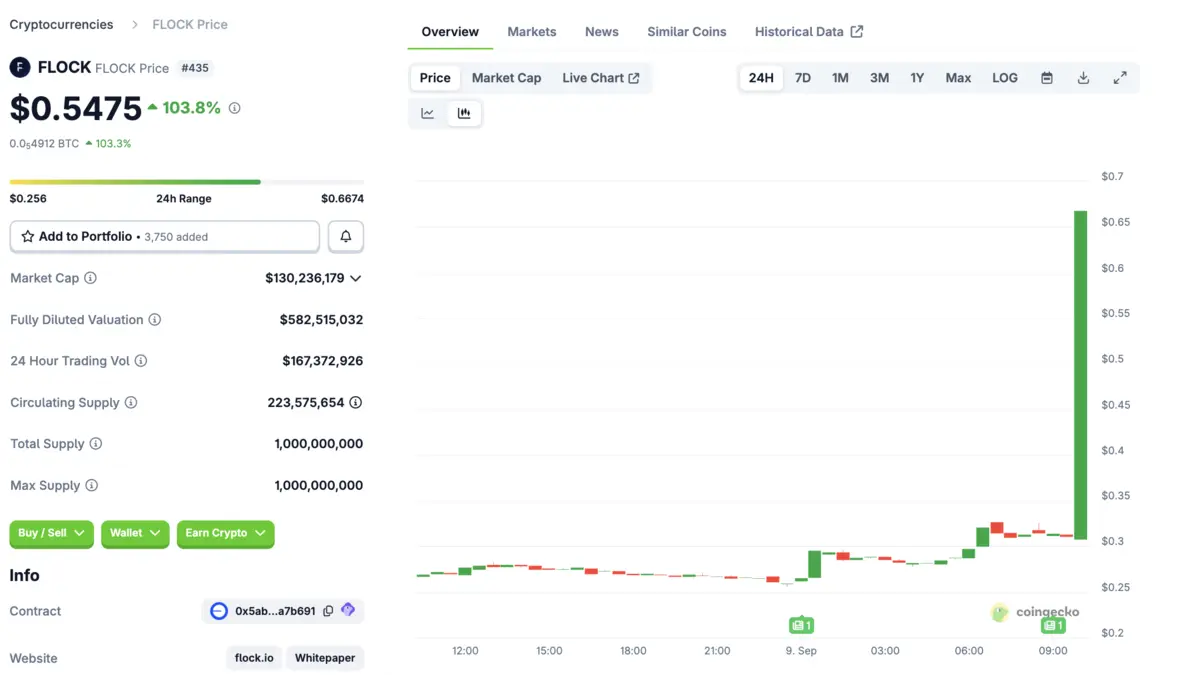Image resolution: width=1200 pixels, height=675 pixels.
Task: Open the Similar Coins tab
Action: click(686, 32)
